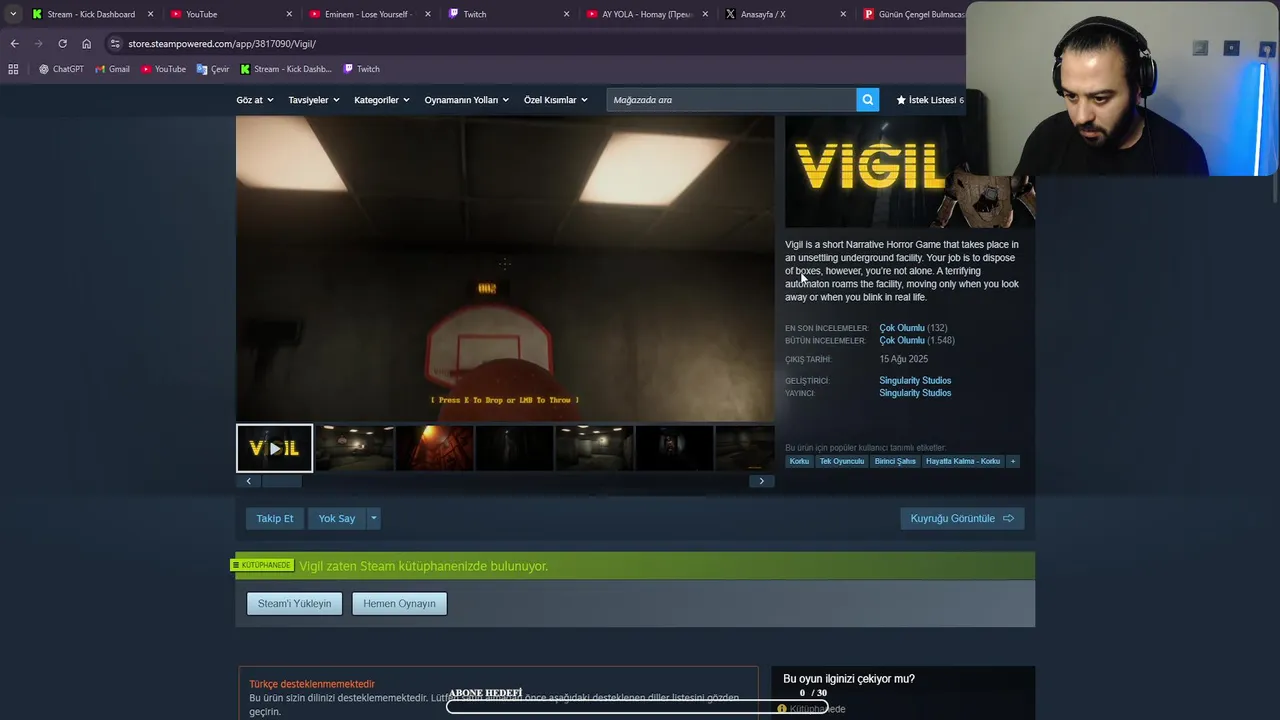The image size is (1280, 720).
Task: Close the Stream - Kick Dashboard tab
Action: [151, 14]
